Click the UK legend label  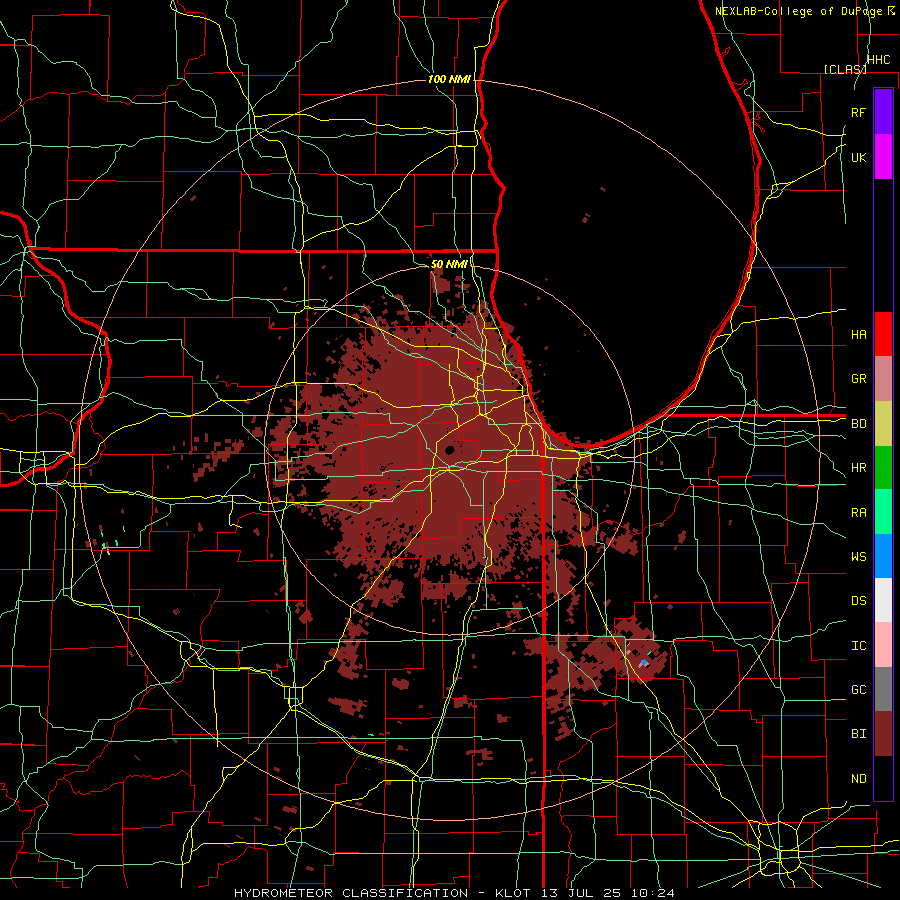pyautogui.click(x=859, y=157)
